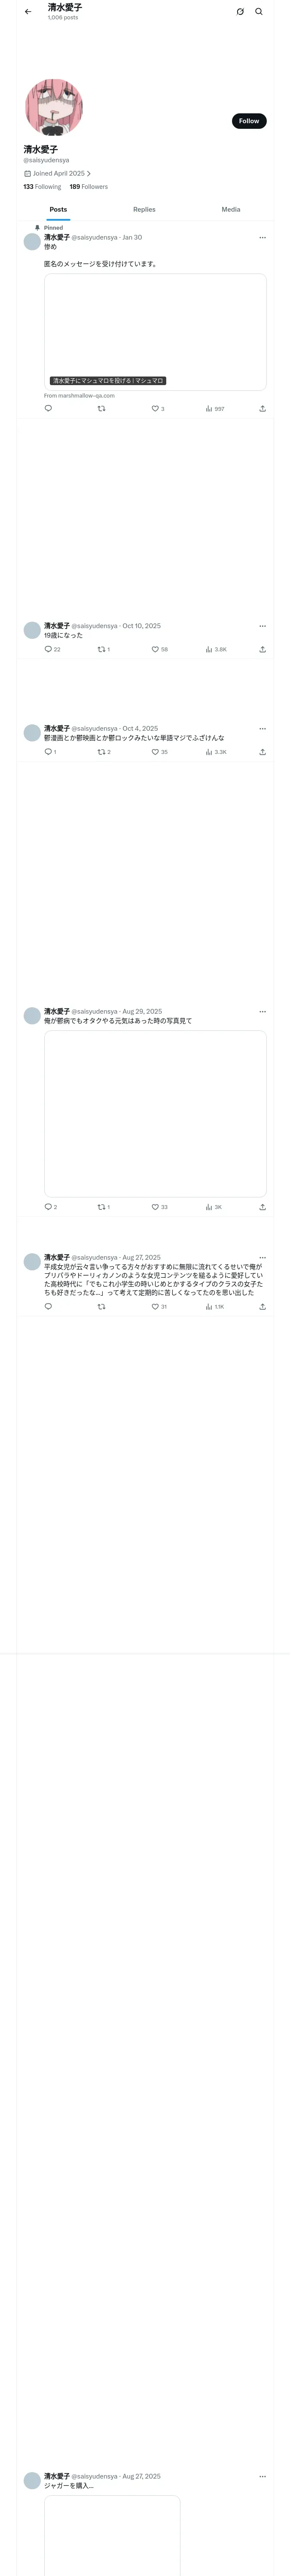Click the pink-haired profile avatar picture

(54, 107)
